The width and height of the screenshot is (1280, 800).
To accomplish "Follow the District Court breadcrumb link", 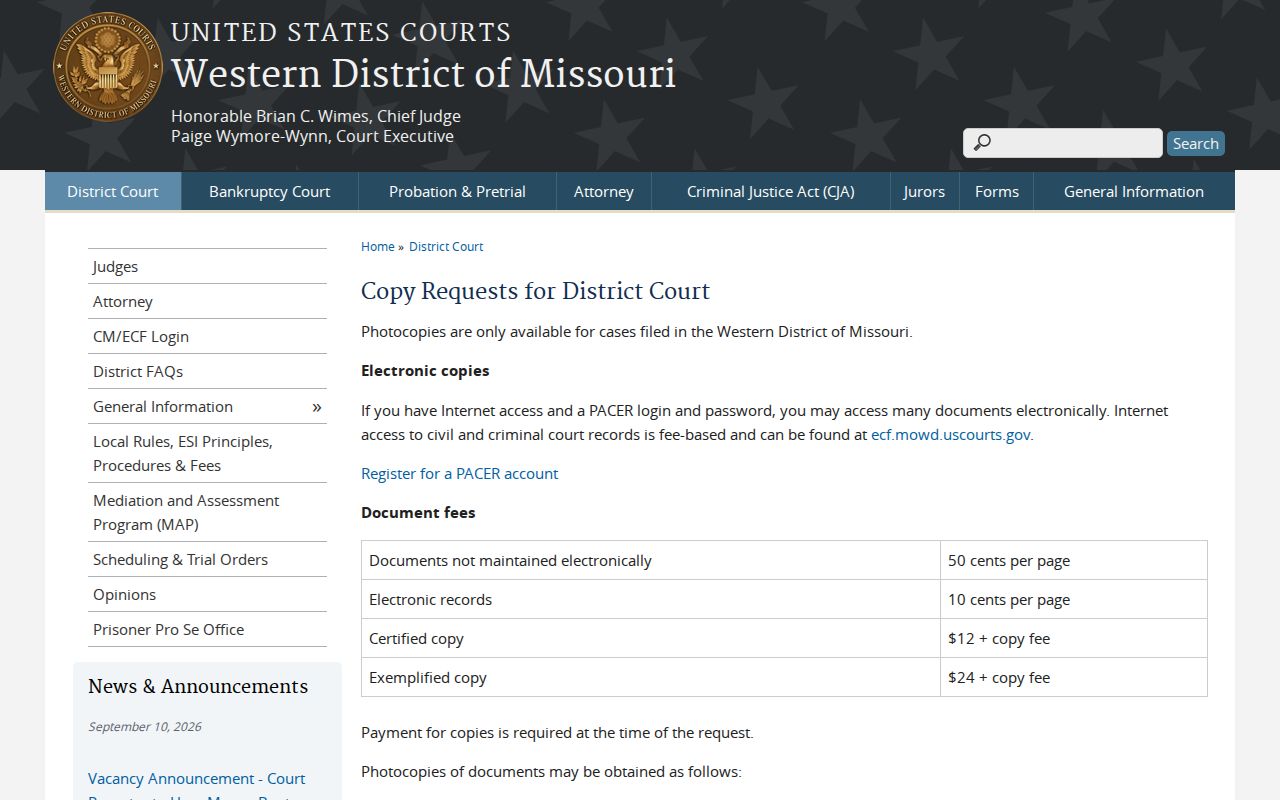I will pyautogui.click(x=446, y=246).
